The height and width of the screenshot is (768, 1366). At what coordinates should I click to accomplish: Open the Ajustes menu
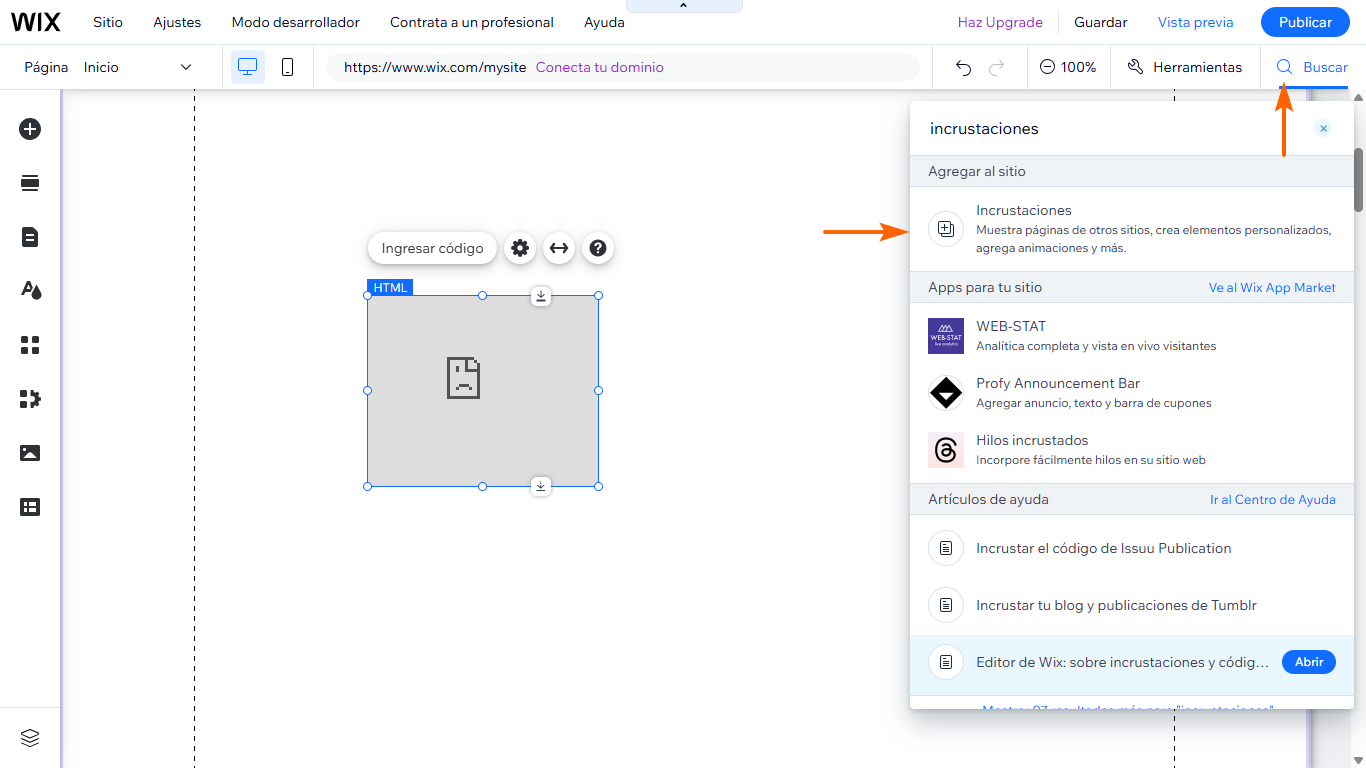177,22
